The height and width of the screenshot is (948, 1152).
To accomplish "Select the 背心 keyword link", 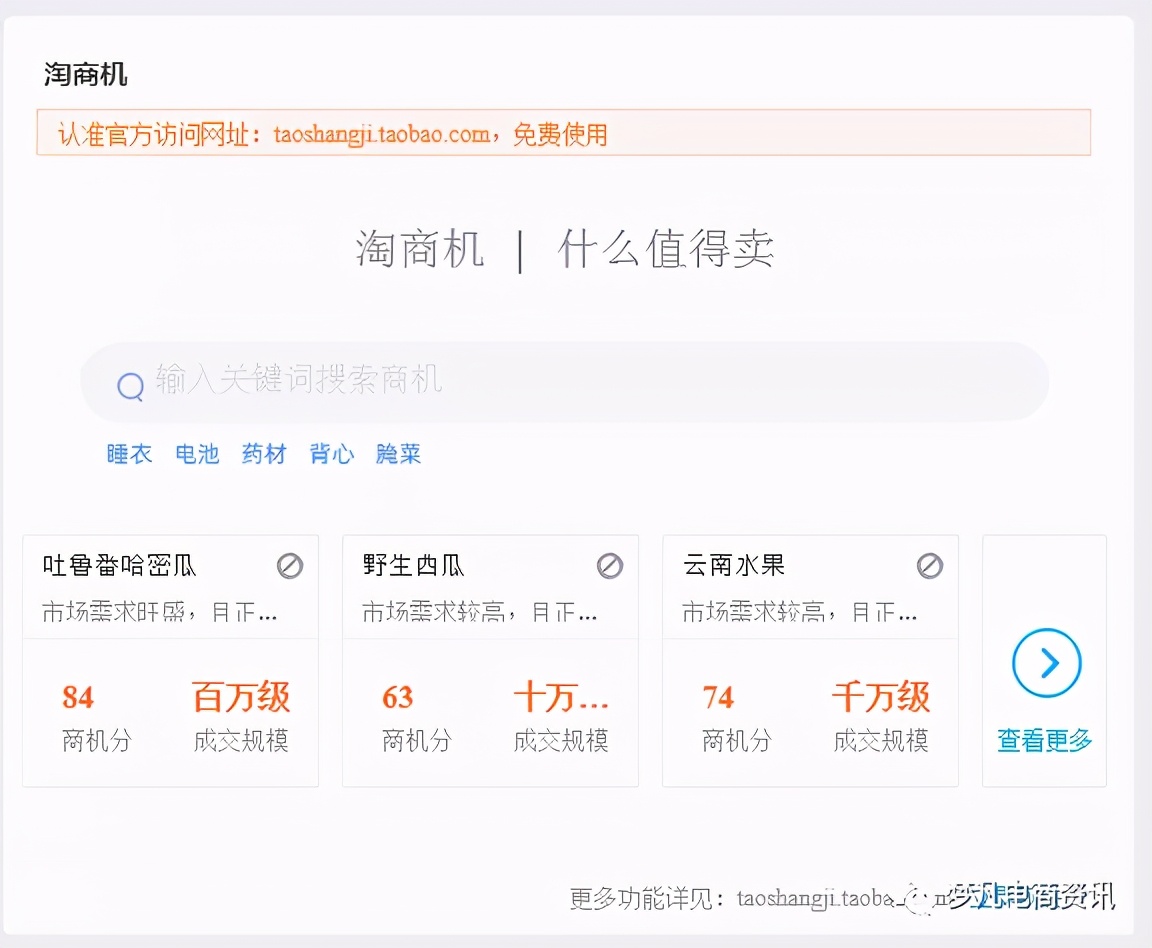I will 331,454.
